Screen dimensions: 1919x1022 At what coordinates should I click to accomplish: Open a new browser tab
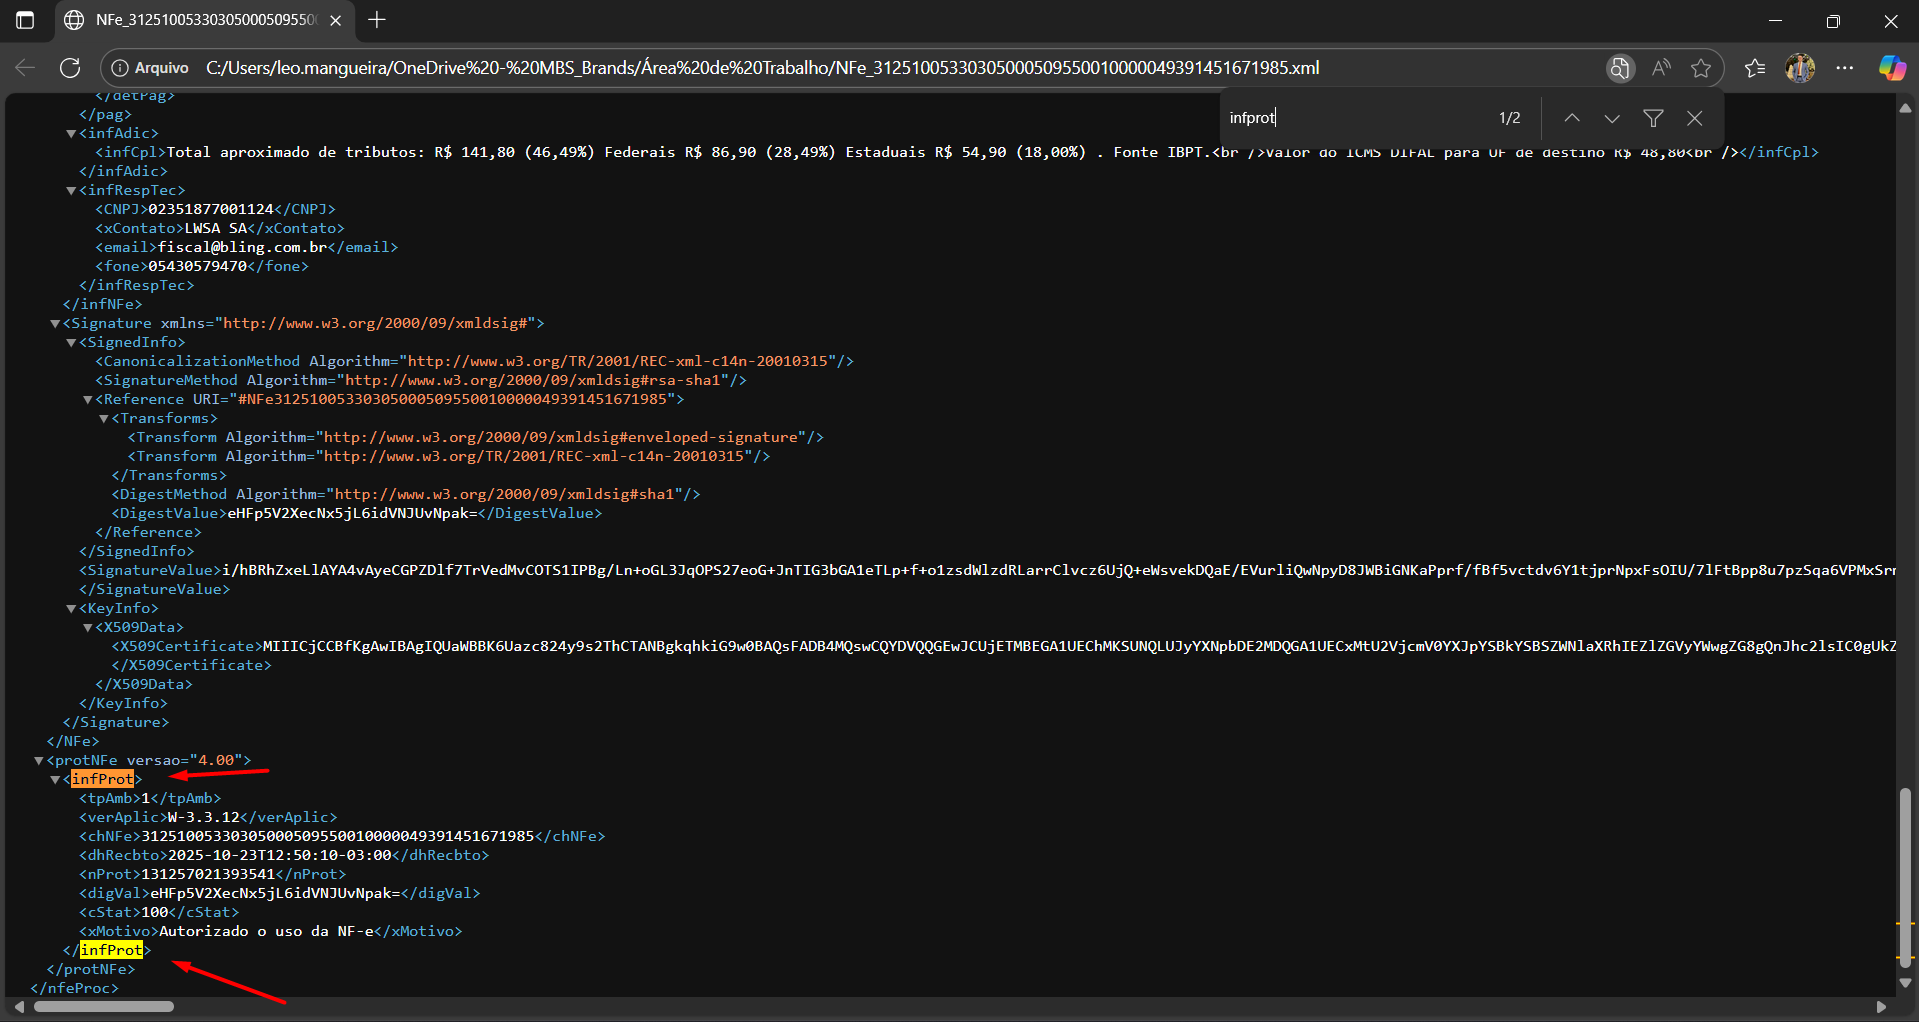click(x=377, y=20)
